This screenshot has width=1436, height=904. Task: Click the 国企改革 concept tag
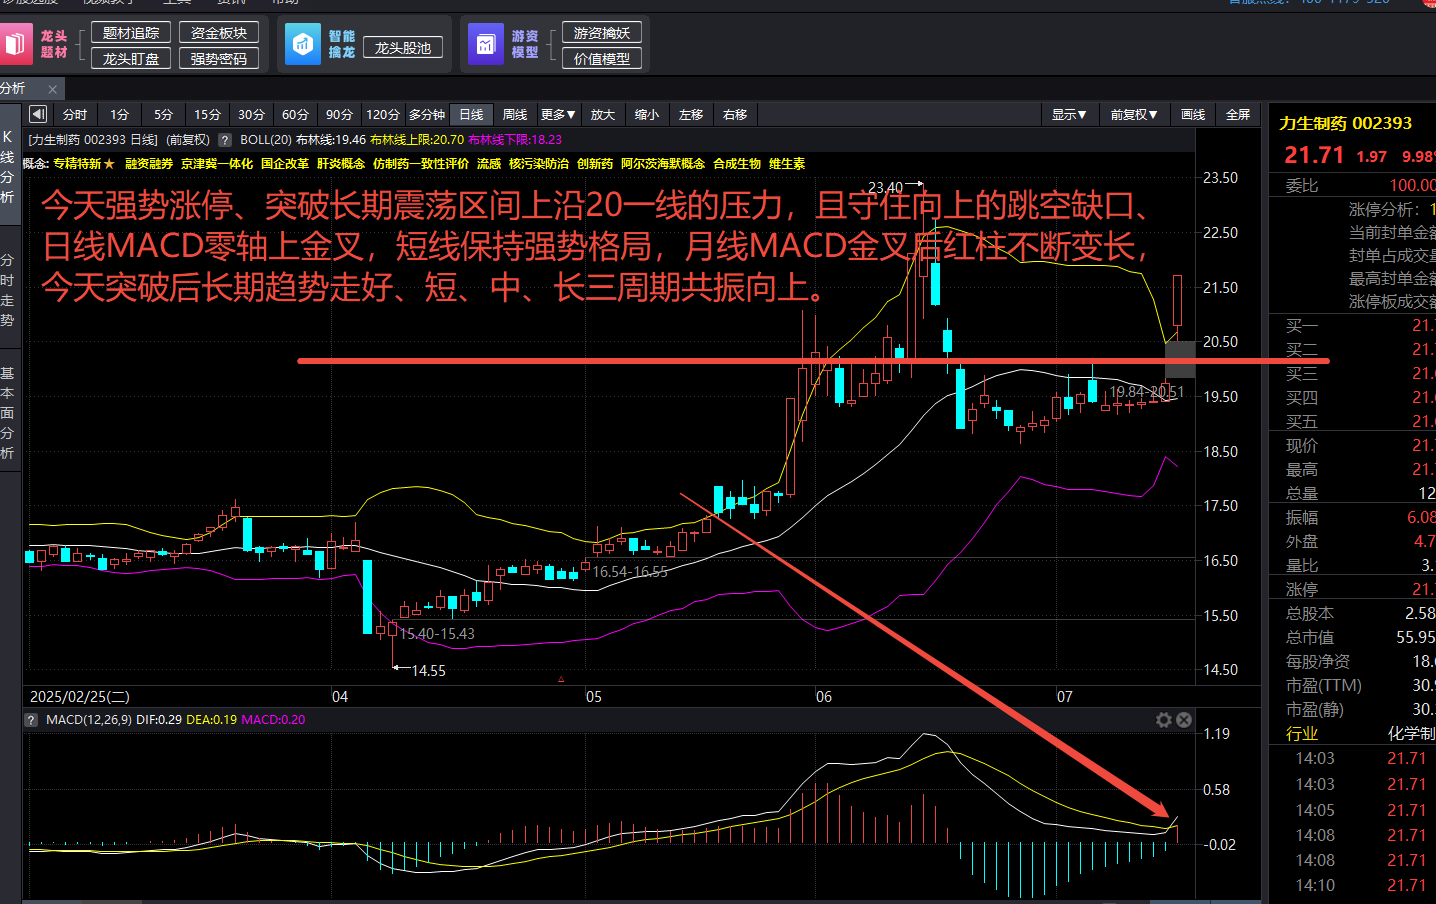coord(285,164)
